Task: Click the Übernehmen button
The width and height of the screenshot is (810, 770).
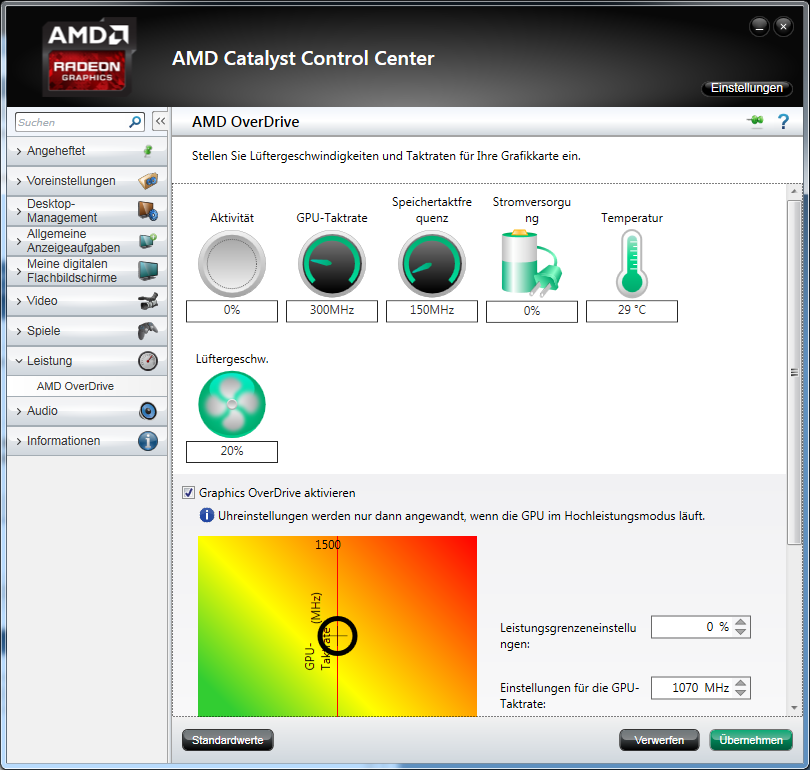Action: 751,740
